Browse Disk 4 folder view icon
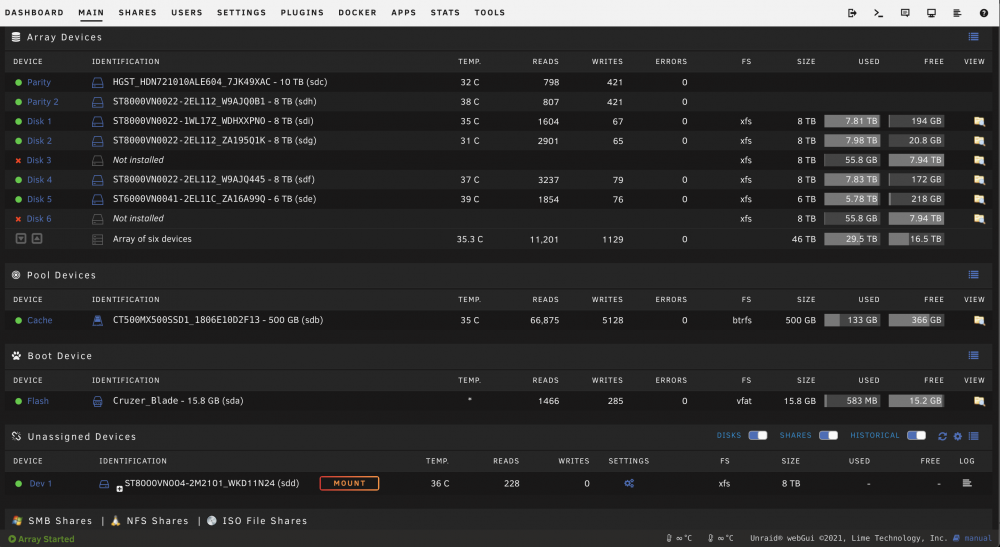Image resolution: width=1000 pixels, height=547 pixels. [979, 180]
